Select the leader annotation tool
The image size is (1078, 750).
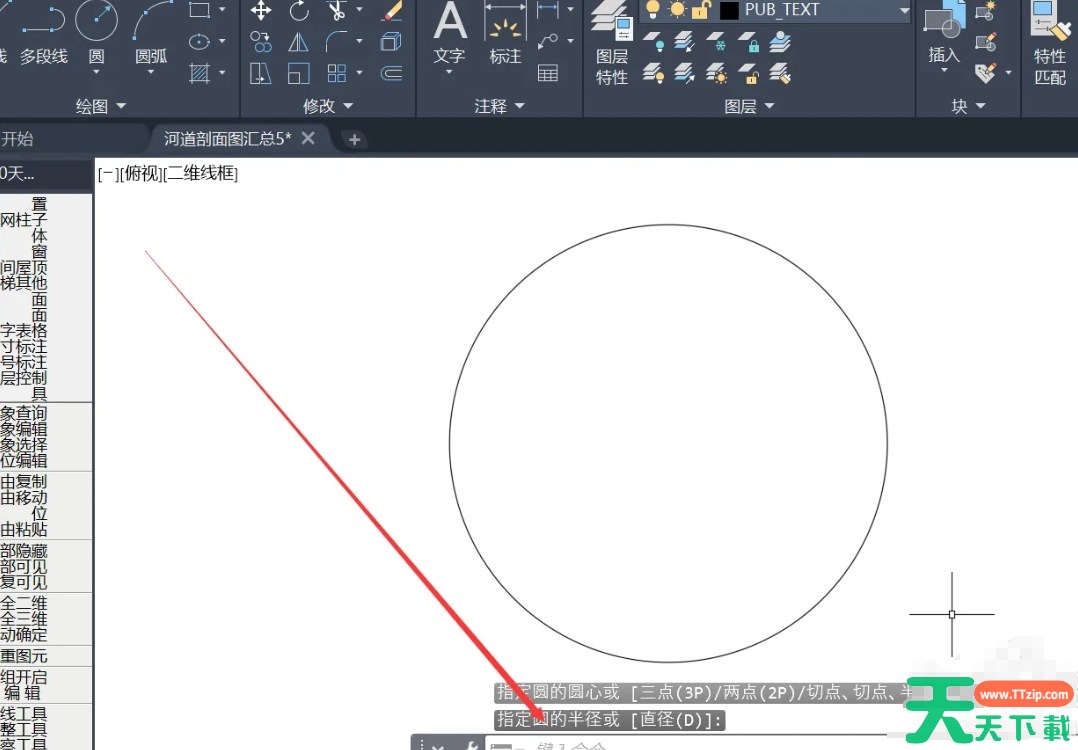point(548,42)
